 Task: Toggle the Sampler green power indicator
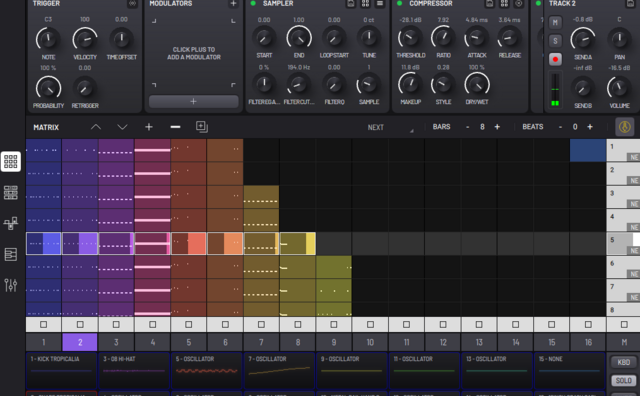(x=253, y=3)
